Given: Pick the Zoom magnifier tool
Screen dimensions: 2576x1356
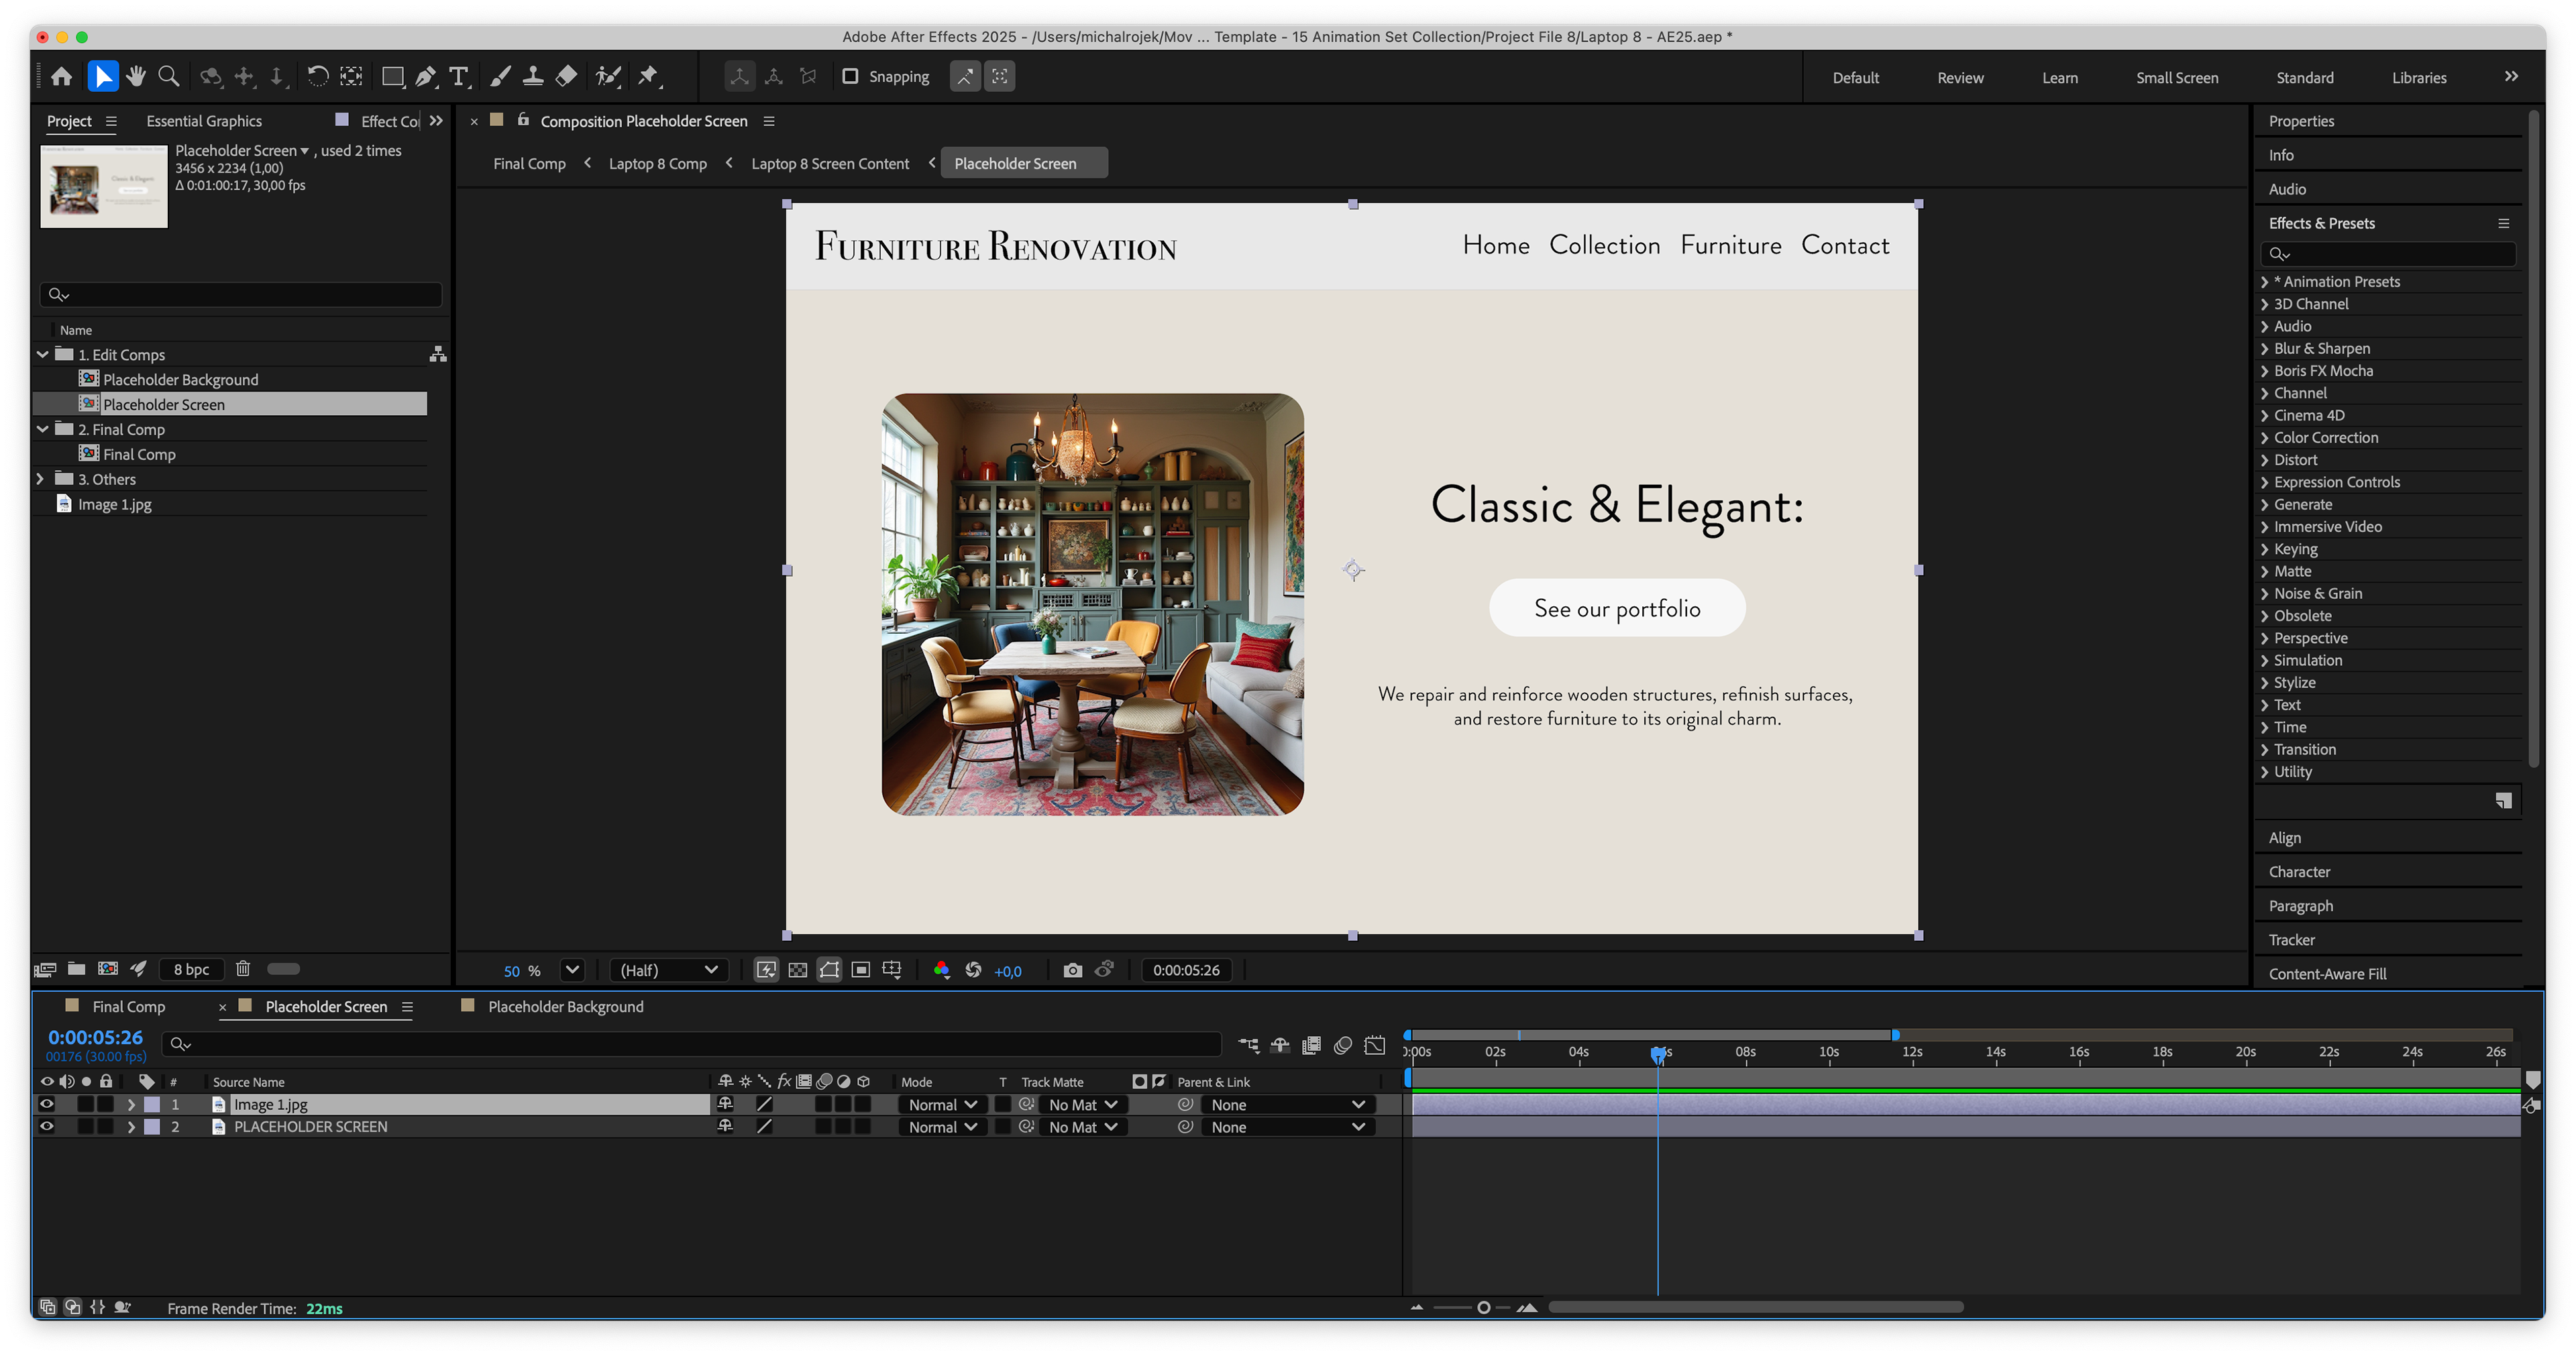Looking at the screenshot, I should coord(169,76).
